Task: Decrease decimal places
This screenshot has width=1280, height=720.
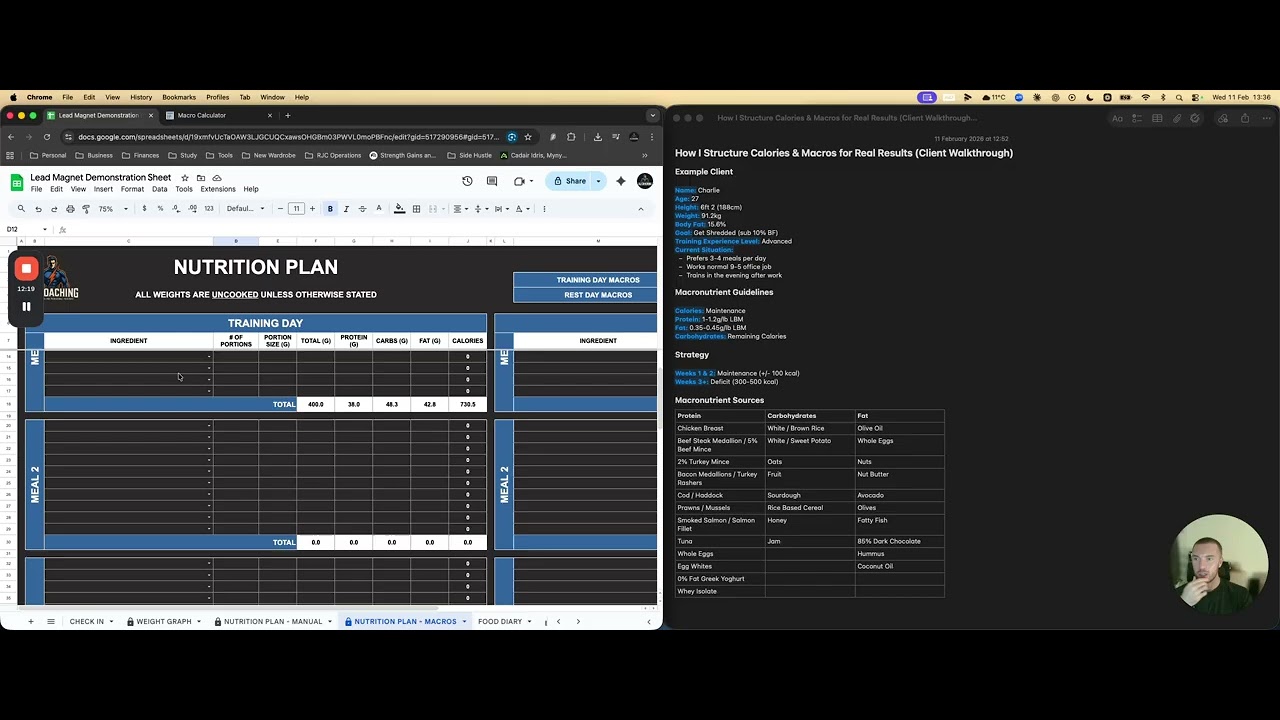Action: coord(176,209)
